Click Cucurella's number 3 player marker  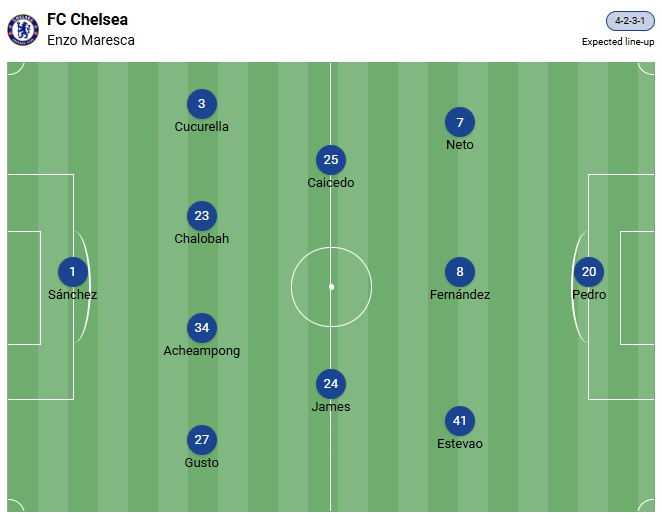tap(202, 104)
